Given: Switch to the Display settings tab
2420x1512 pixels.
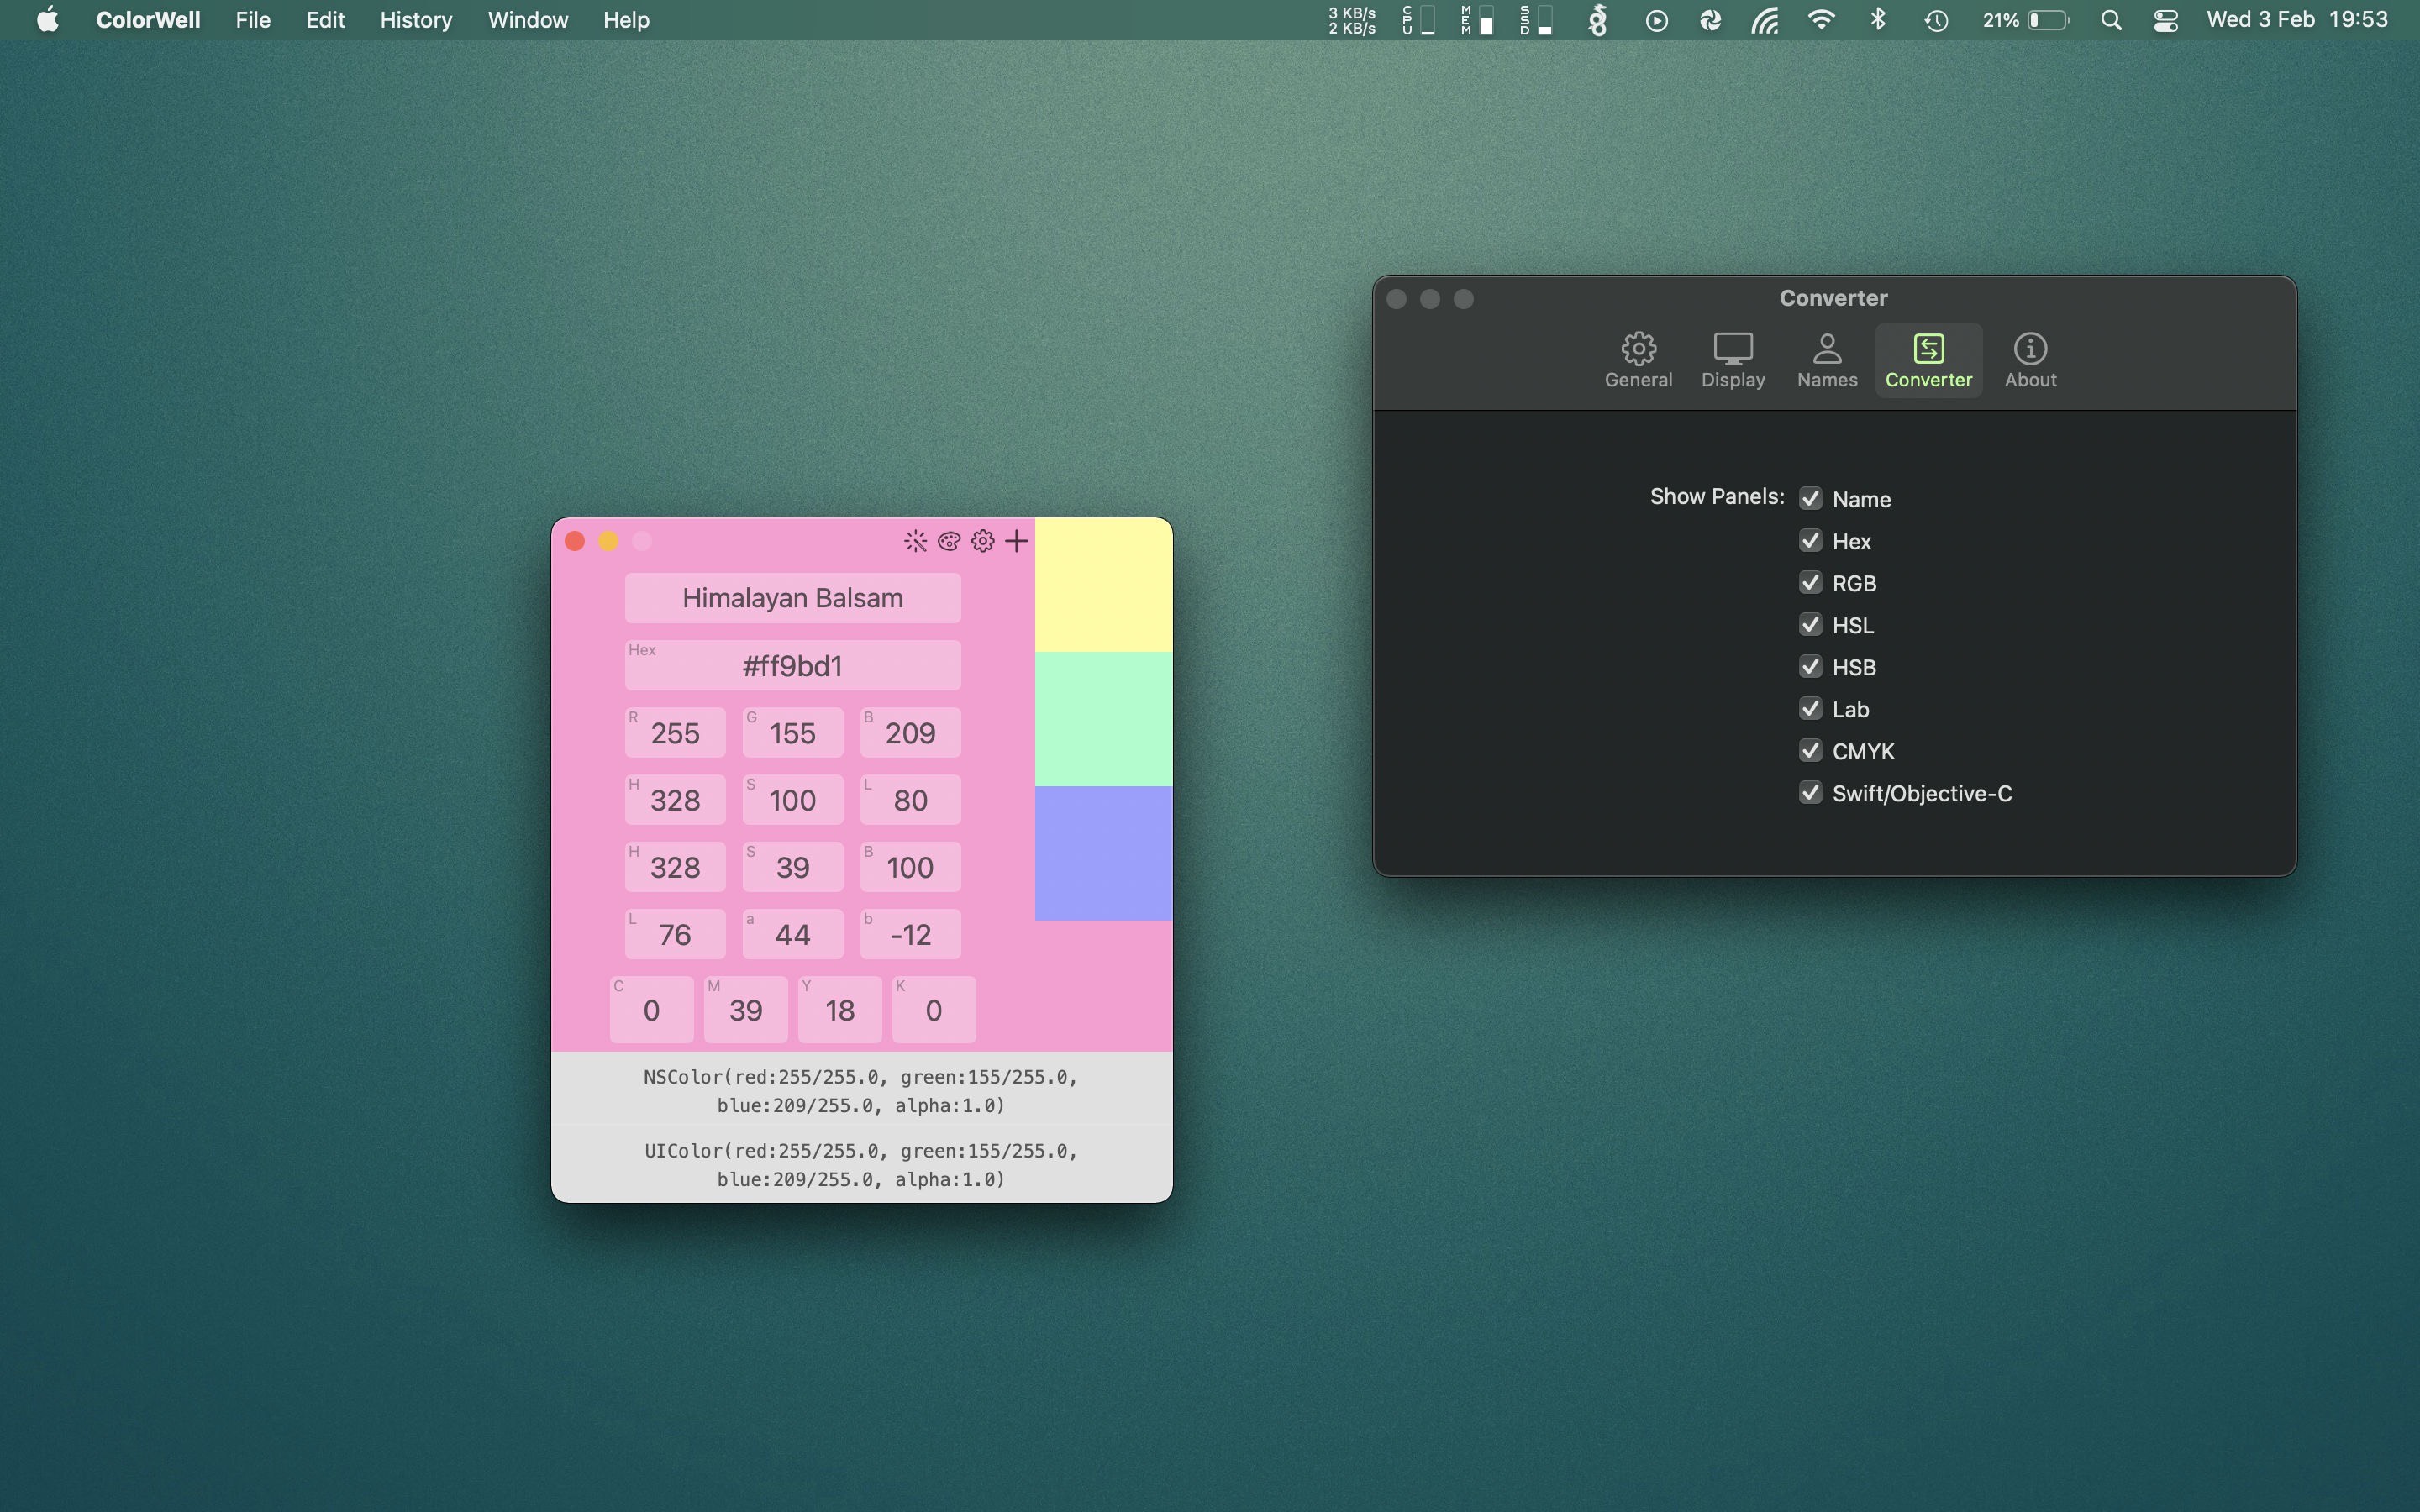Looking at the screenshot, I should [1733, 357].
